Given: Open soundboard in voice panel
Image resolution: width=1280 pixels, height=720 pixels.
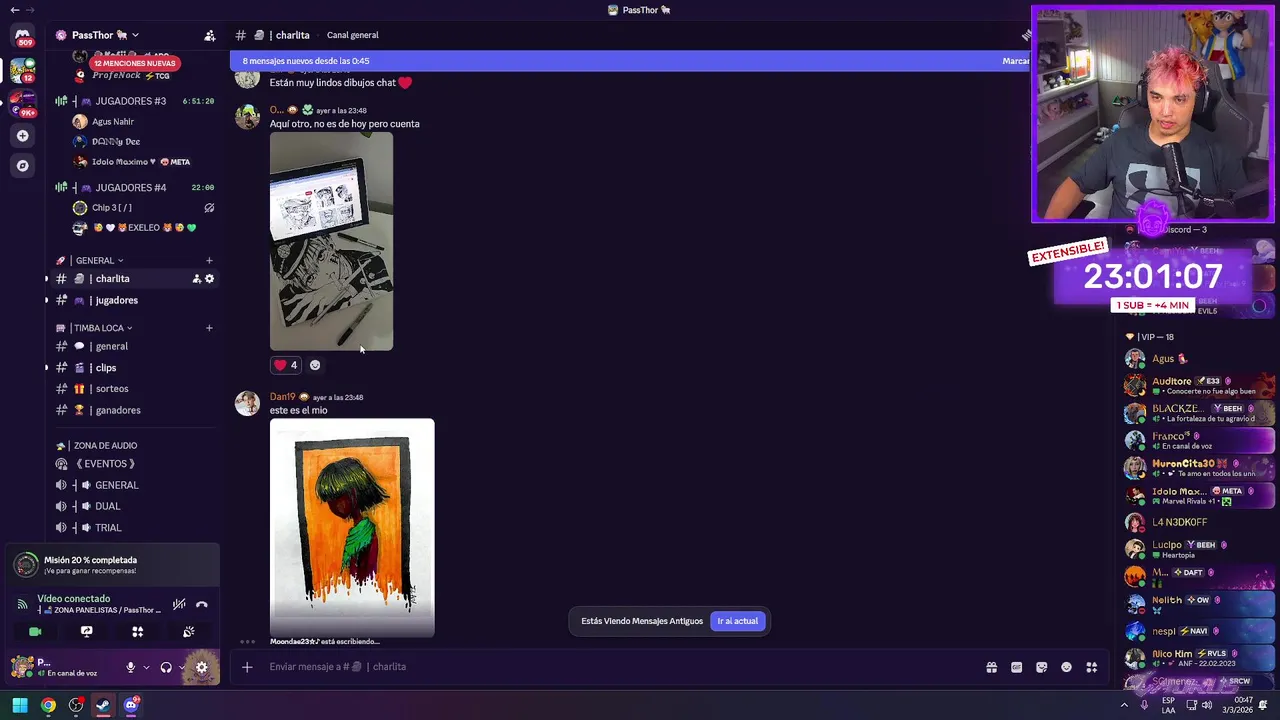Looking at the screenshot, I should click(188, 632).
